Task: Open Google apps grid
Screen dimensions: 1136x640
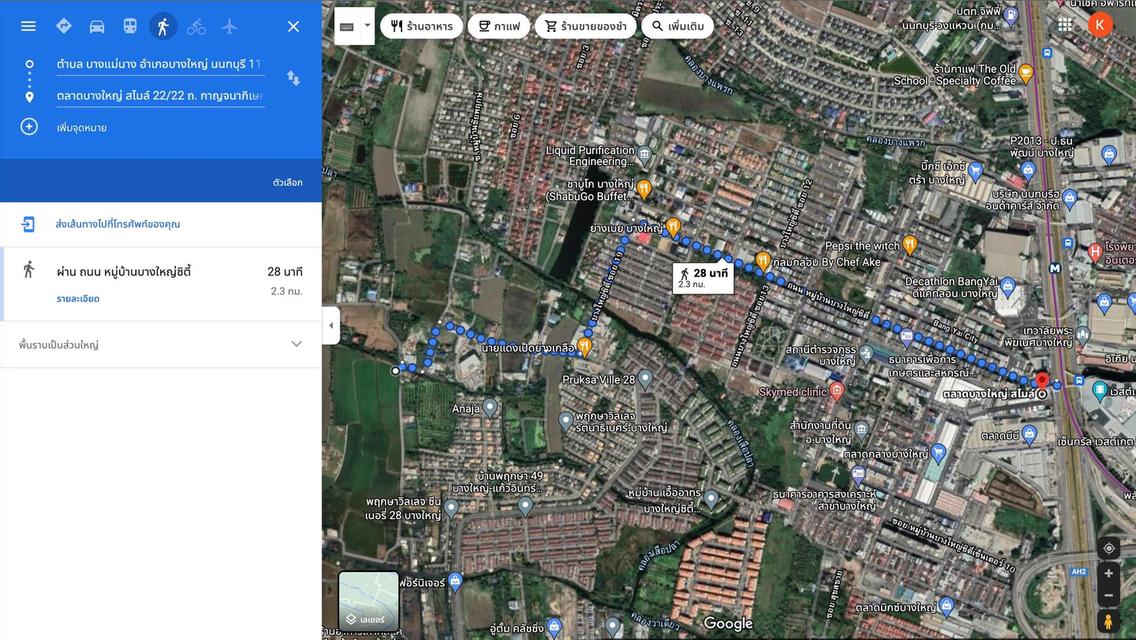Action: click(1064, 25)
